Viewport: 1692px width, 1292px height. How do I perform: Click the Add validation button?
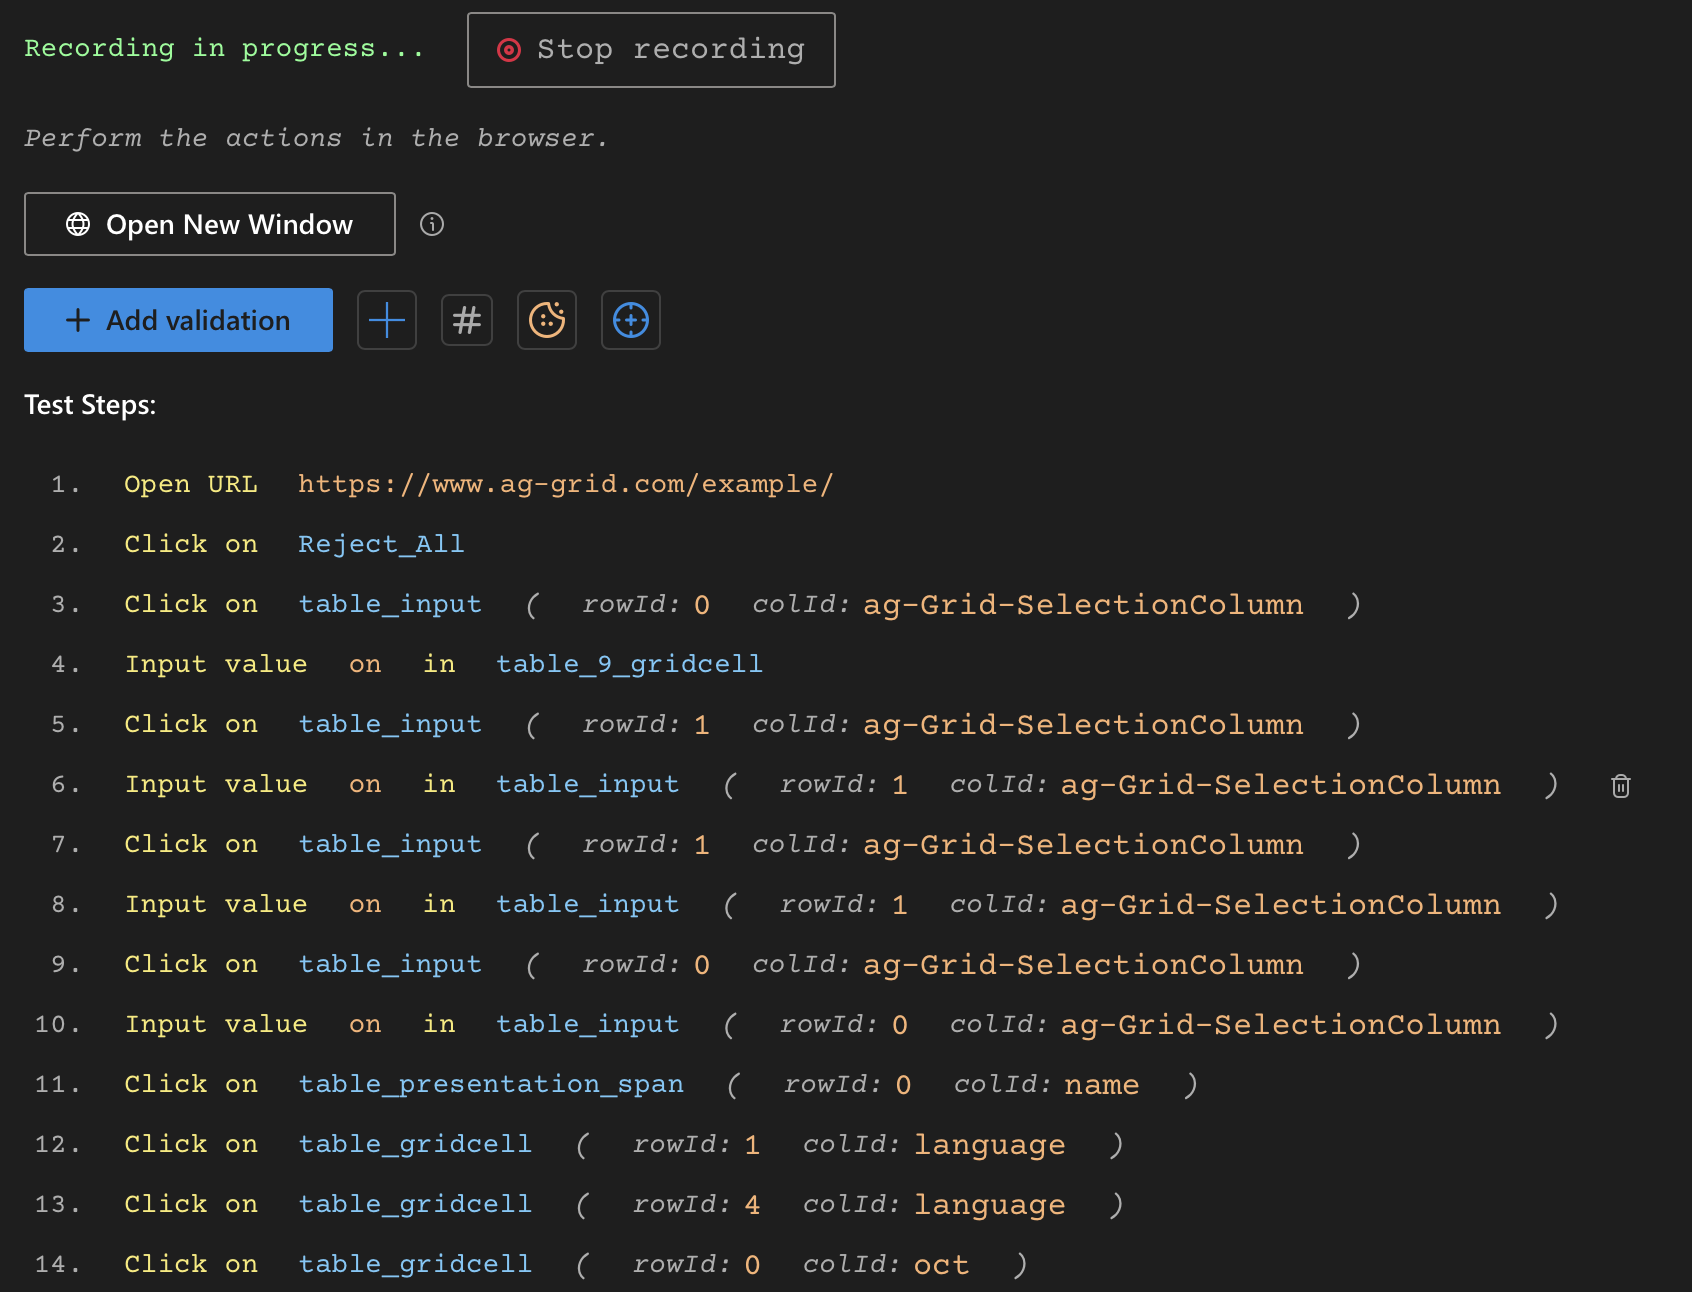pos(177,320)
